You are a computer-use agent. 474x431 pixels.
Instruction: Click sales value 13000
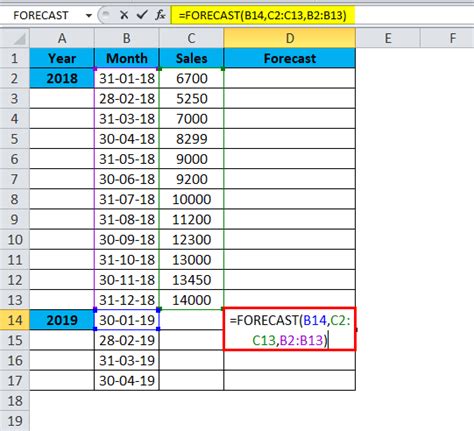(x=191, y=260)
